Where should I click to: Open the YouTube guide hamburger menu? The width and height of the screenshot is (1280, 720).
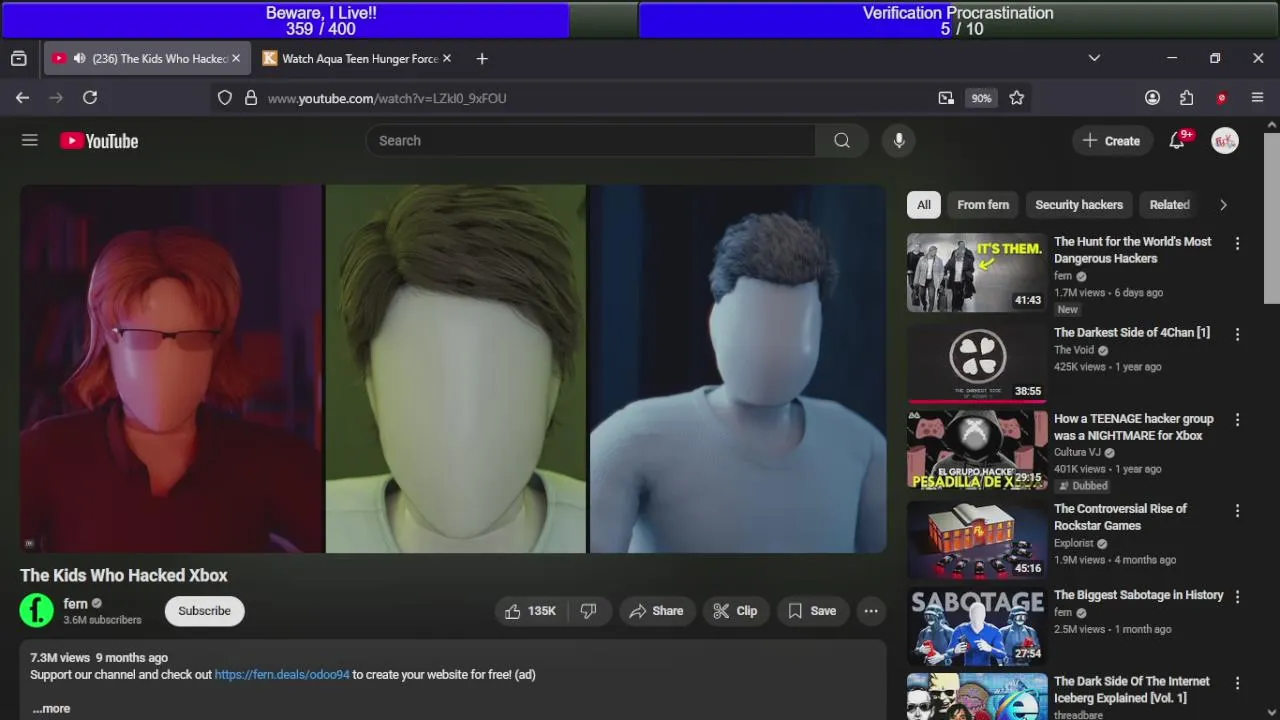[30, 141]
